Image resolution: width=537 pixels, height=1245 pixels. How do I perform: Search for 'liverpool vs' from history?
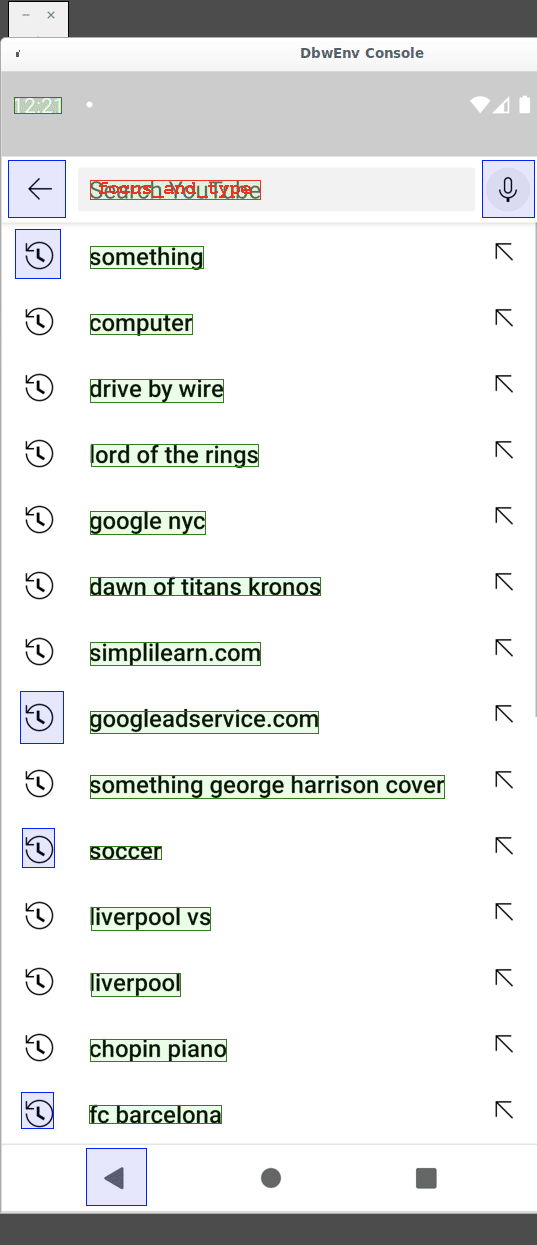coord(151,918)
